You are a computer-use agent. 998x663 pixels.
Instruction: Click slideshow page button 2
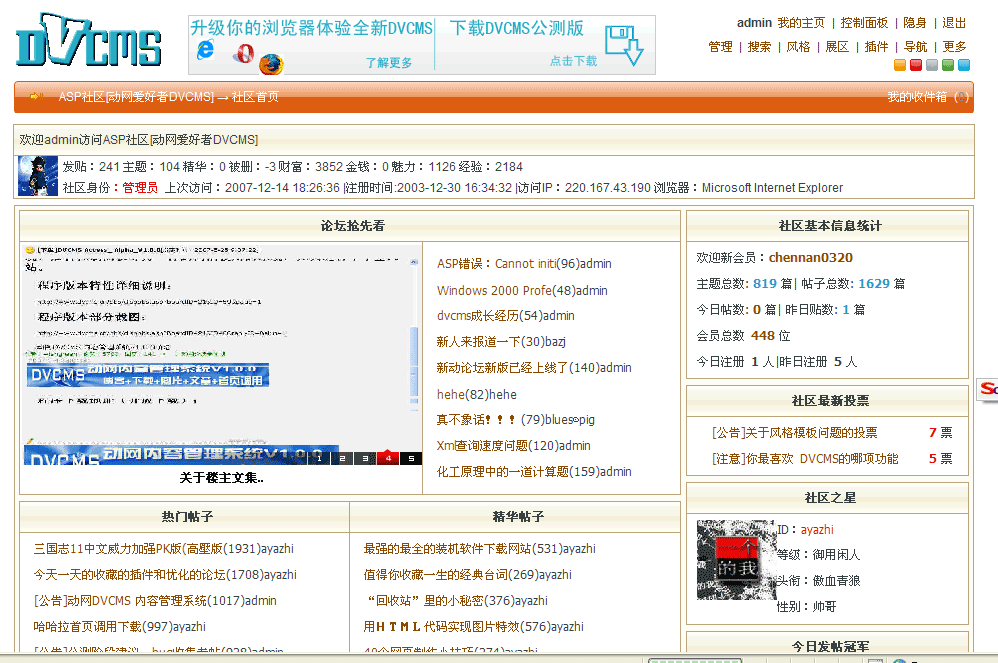[x=342, y=457]
